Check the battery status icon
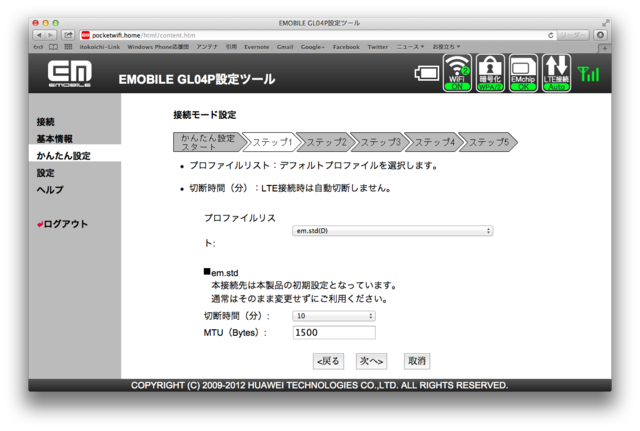 (427, 74)
